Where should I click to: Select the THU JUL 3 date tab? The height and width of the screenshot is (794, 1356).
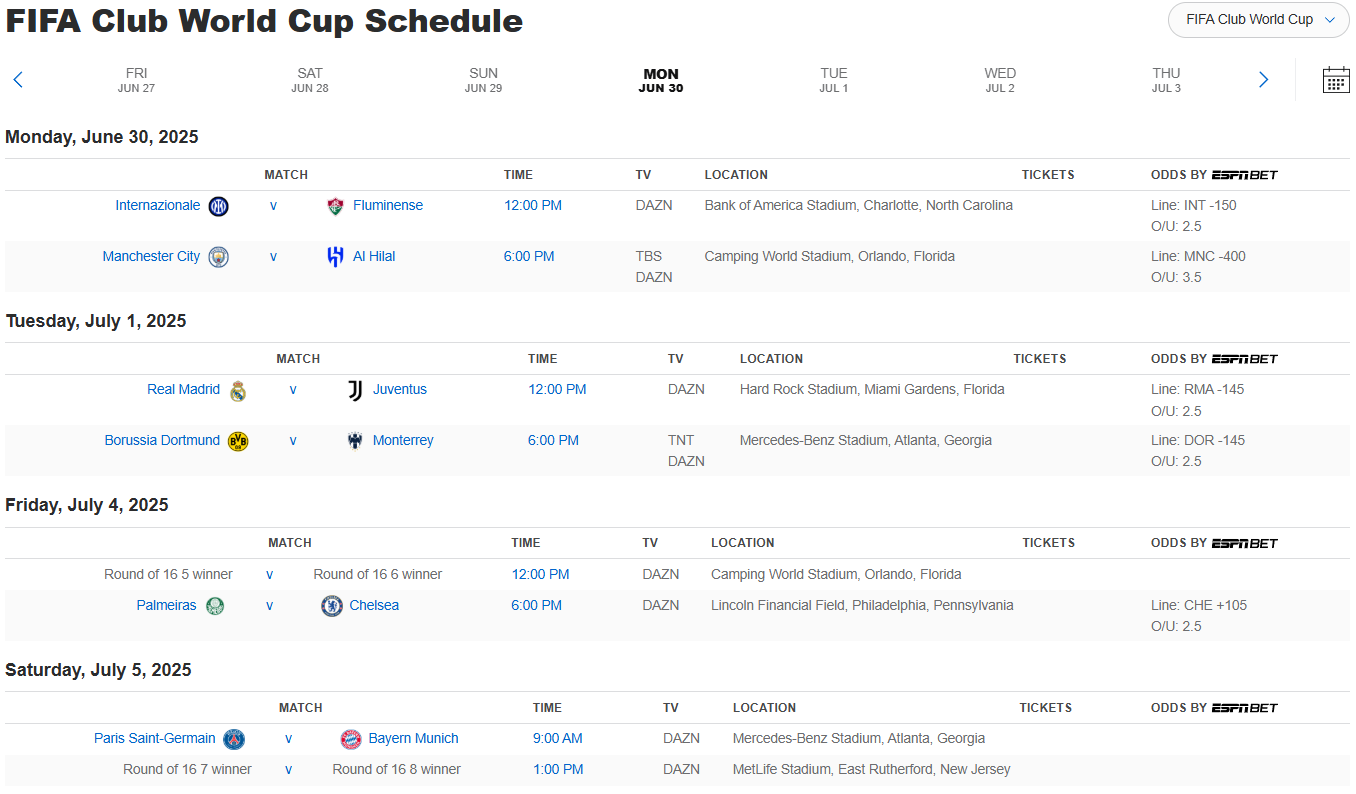click(1166, 80)
